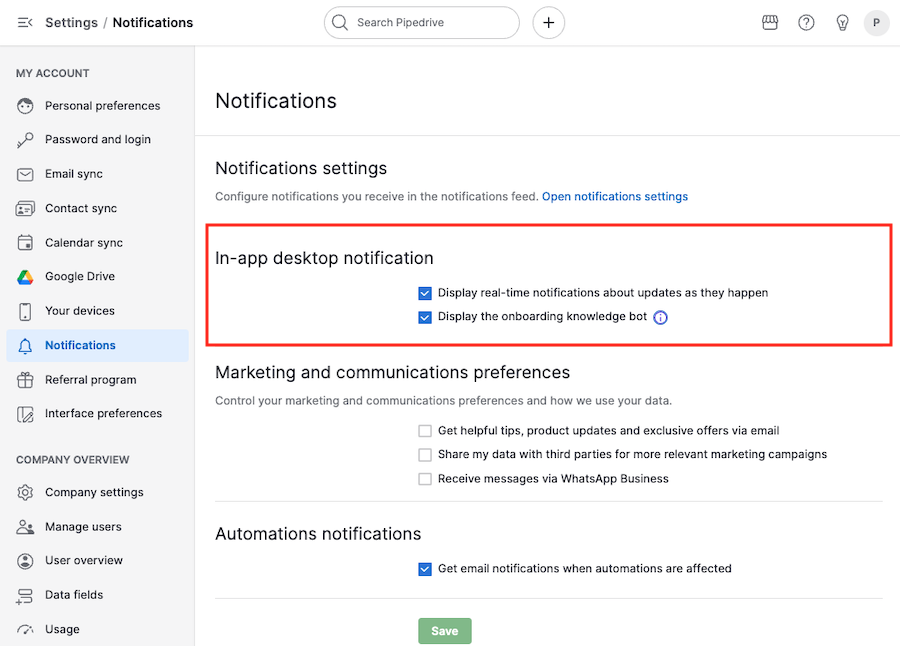The height and width of the screenshot is (646, 900).
Task: Click the Email sync envelope icon
Action: point(25,173)
